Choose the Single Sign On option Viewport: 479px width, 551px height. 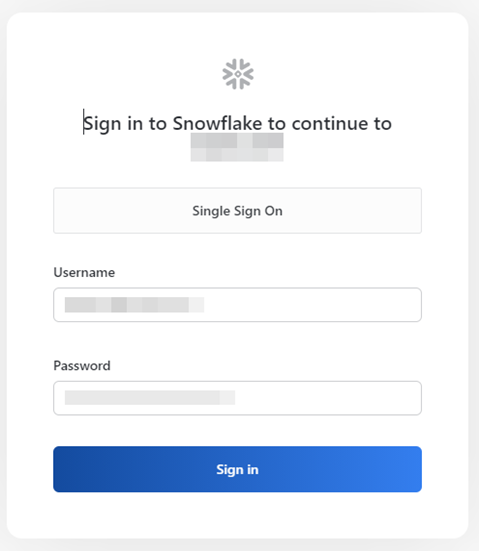[x=238, y=210]
